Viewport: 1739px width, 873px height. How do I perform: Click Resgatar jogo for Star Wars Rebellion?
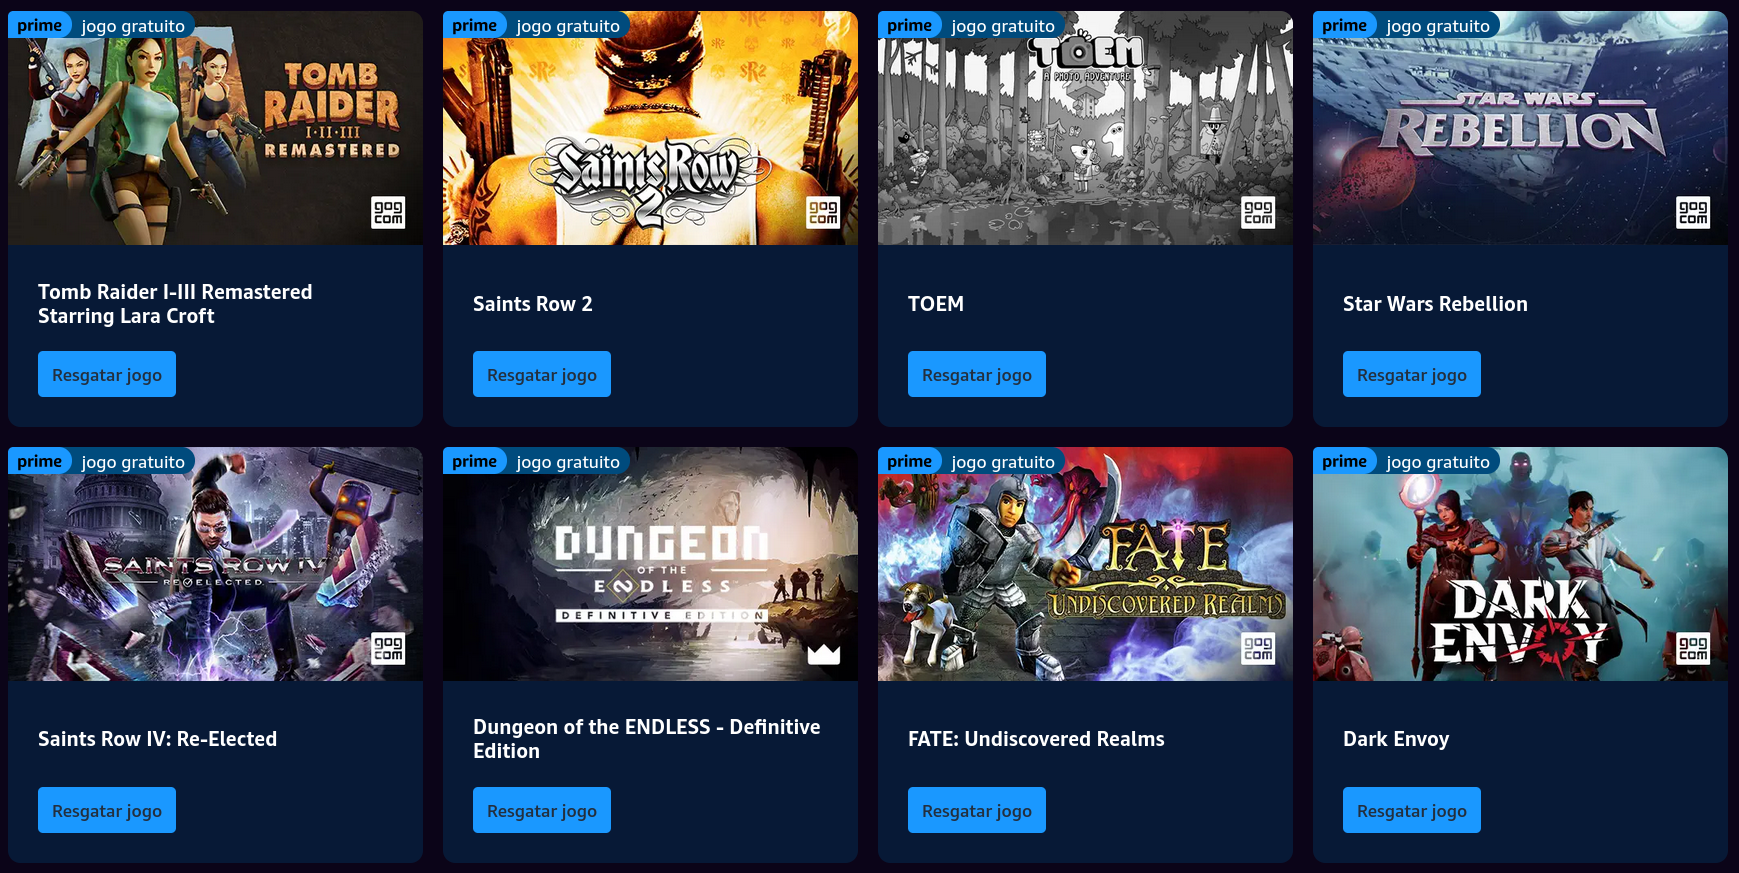tap(1412, 374)
